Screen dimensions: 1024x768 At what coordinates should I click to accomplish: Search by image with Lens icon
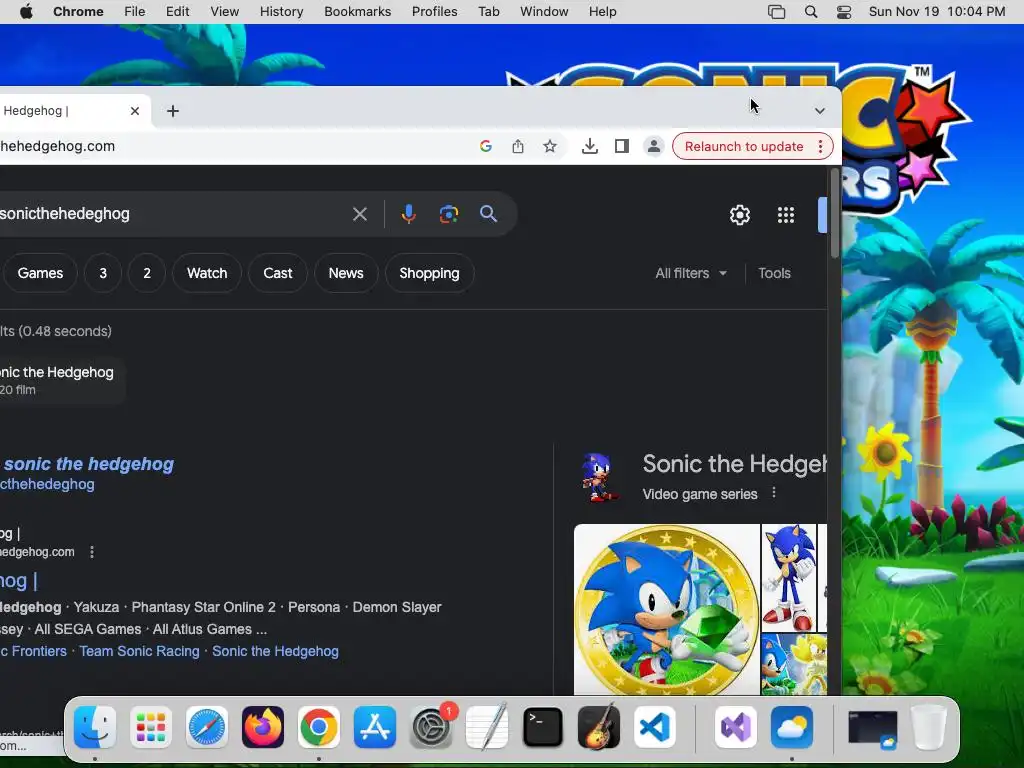[x=449, y=214]
